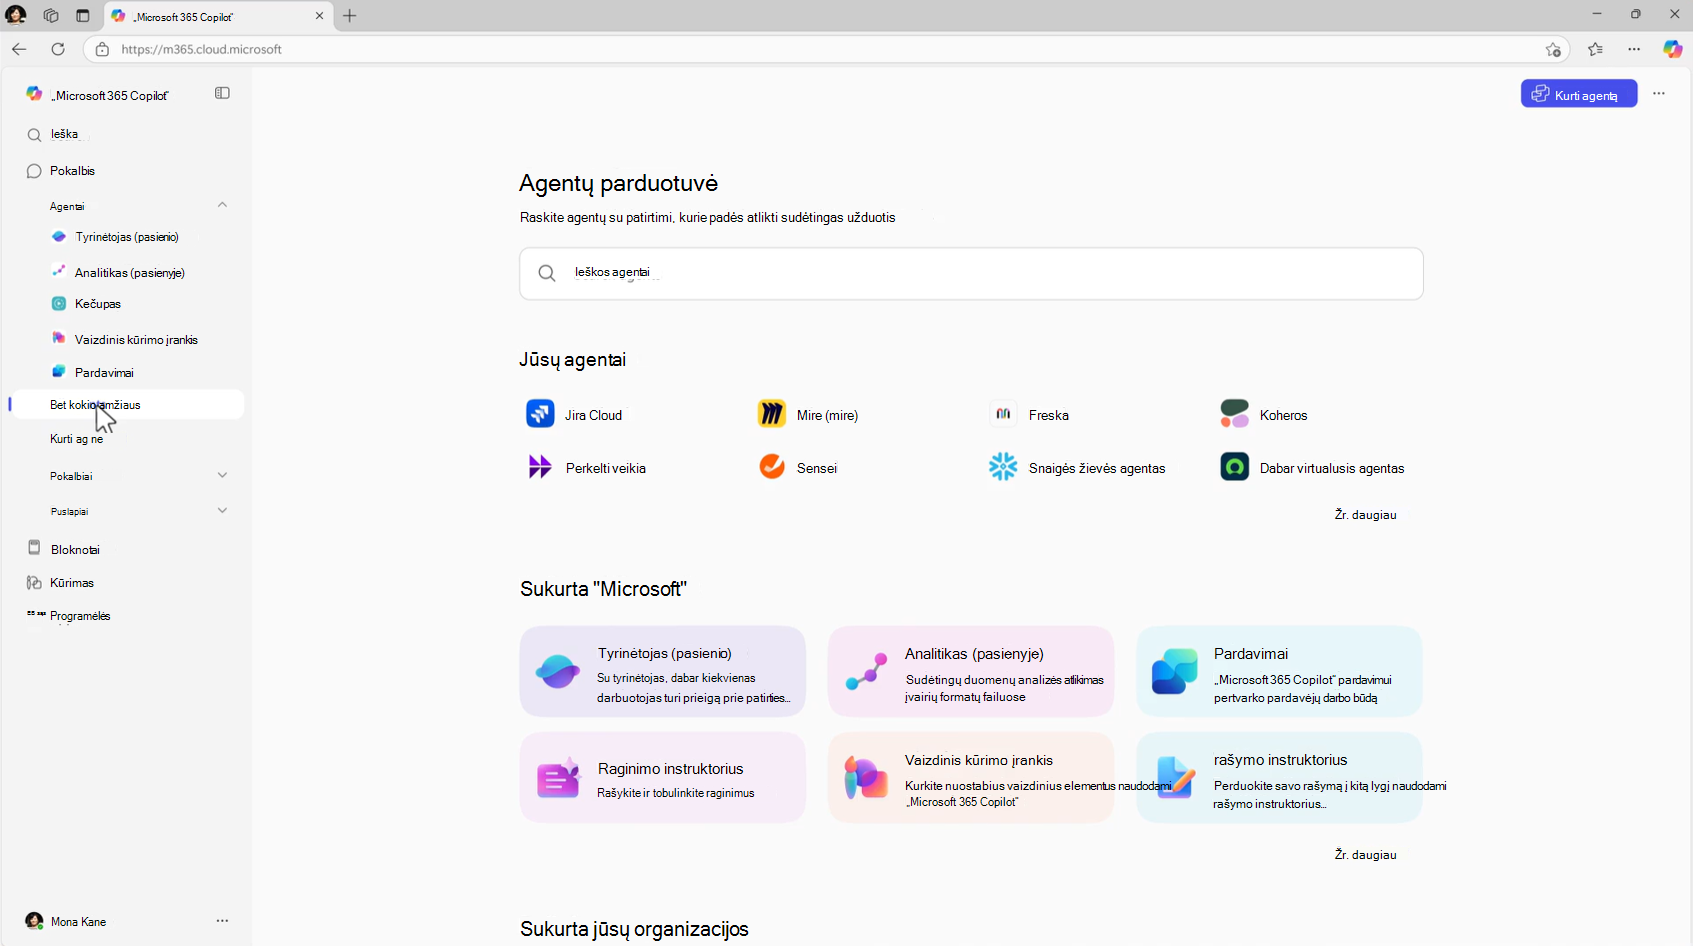Open browser Settings and more menu
Viewport: 1693px width, 946px height.
[x=1634, y=49]
